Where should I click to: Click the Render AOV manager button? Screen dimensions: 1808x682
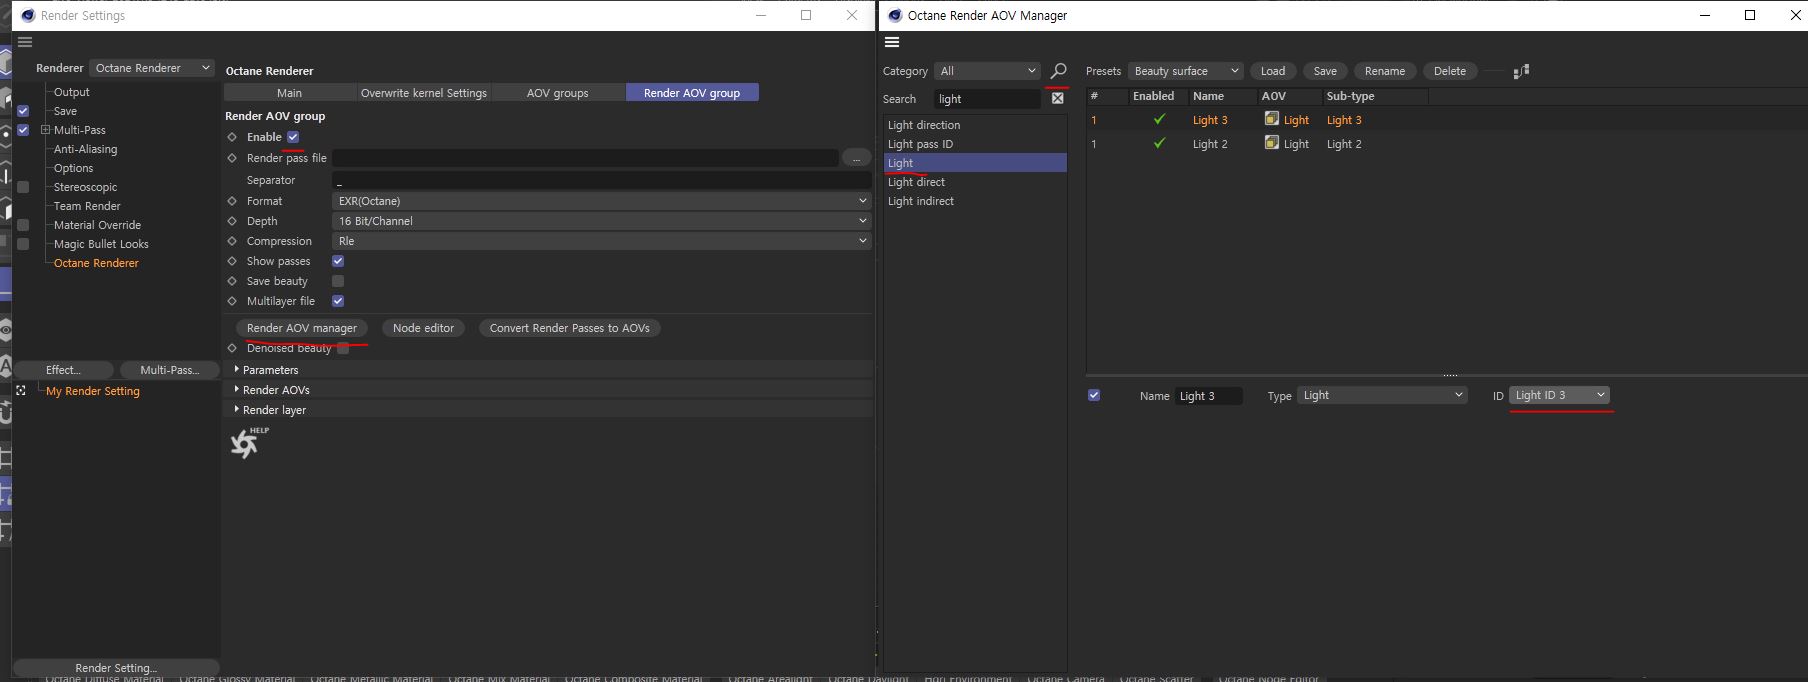[302, 328]
